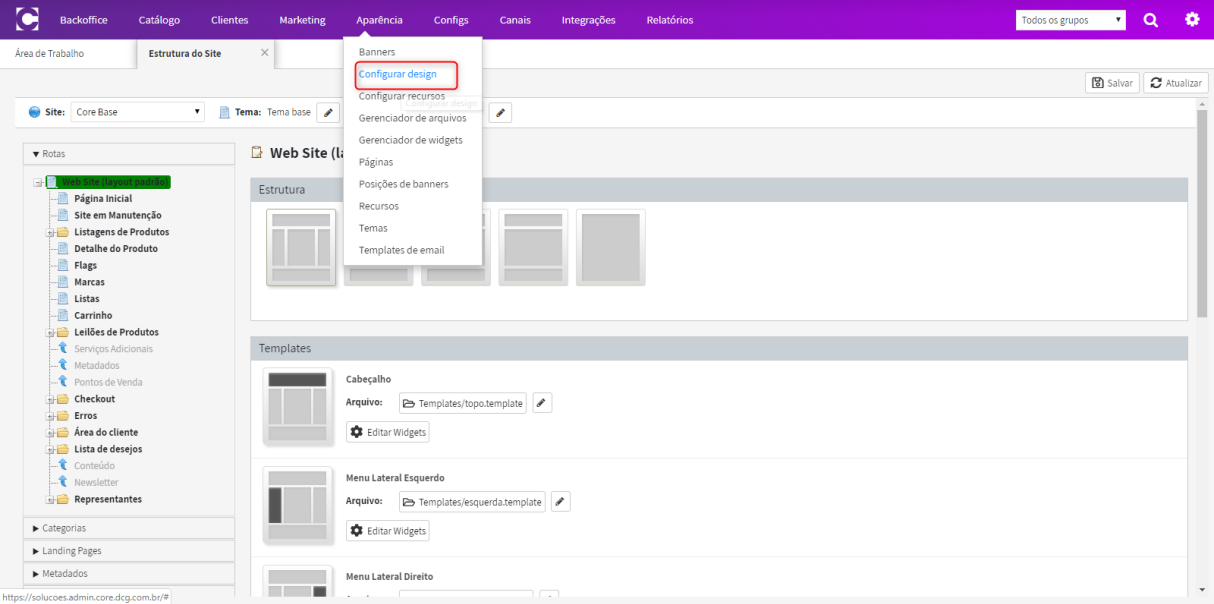Image resolution: width=1214 pixels, height=604 pixels.
Task: Click the Menu Lateral Esquerdo preview thumbnail
Action: coord(298,504)
